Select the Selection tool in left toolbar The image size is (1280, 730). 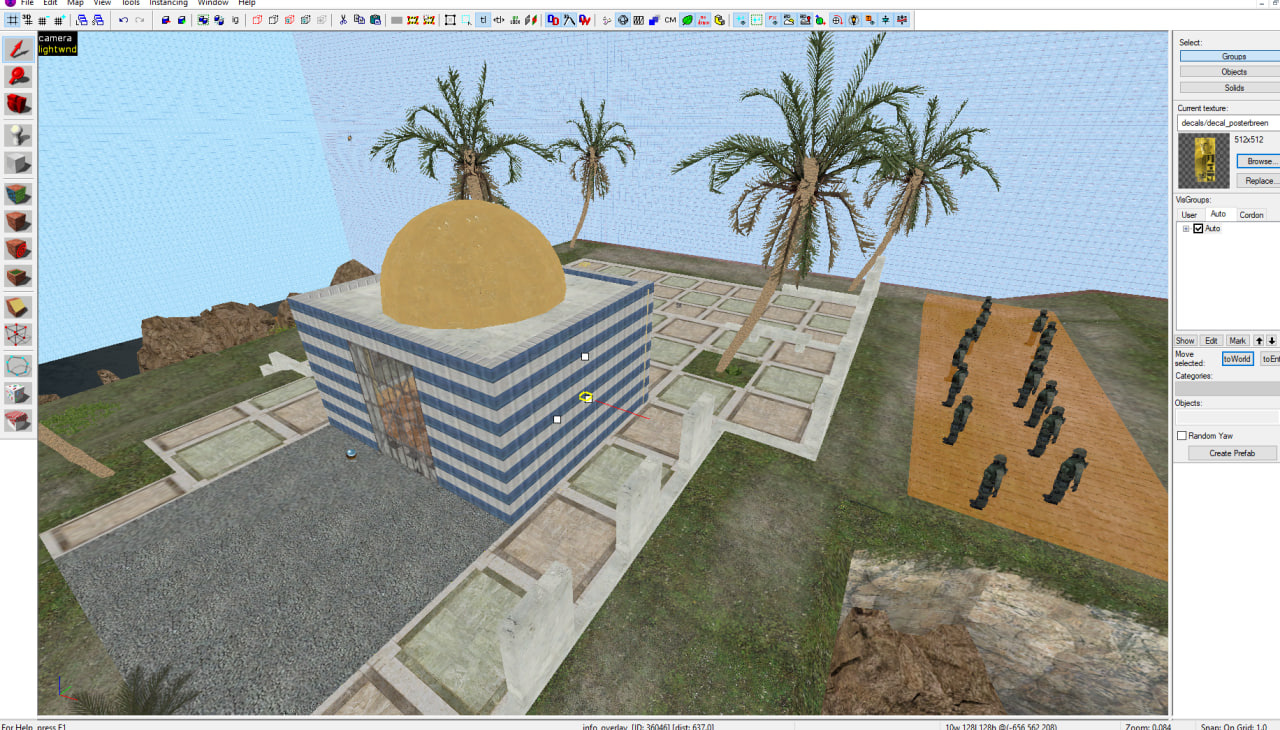pos(18,49)
